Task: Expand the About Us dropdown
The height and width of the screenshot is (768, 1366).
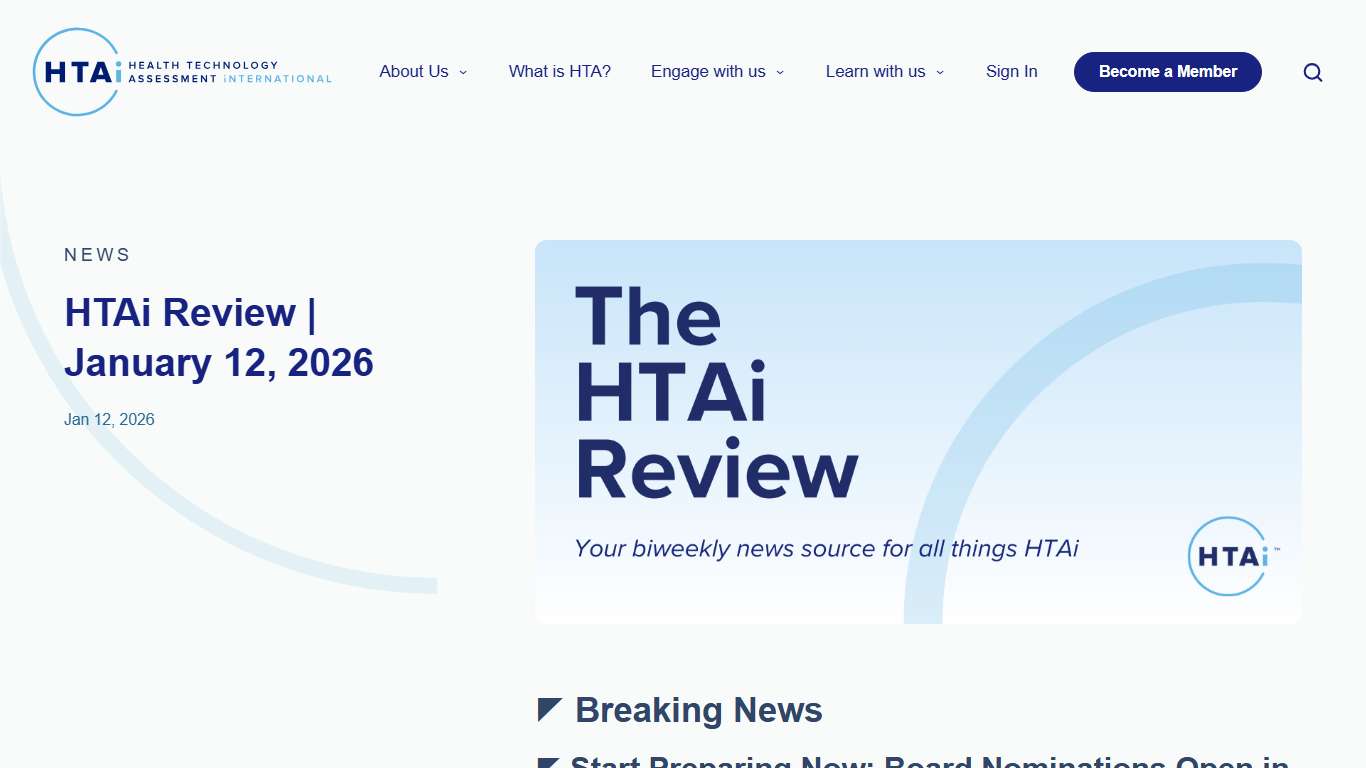Action: pyautogui.click(x=422, y=71)
